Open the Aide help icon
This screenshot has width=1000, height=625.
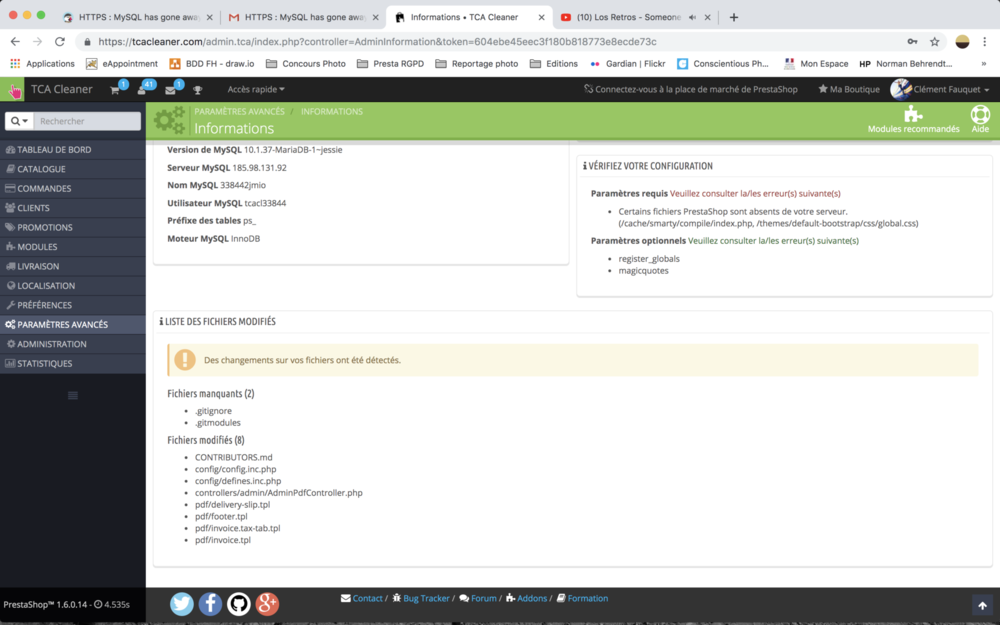tap(980, 115)
